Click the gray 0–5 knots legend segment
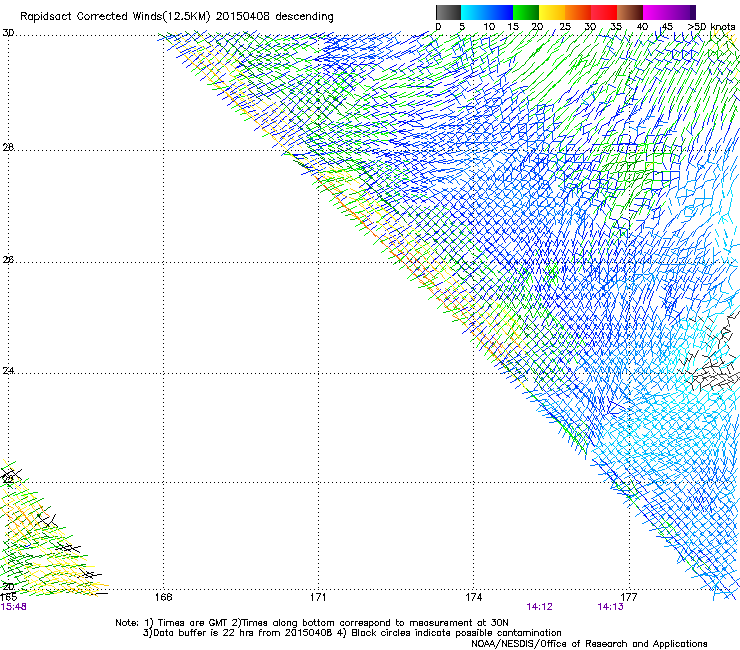 [448, 12]
